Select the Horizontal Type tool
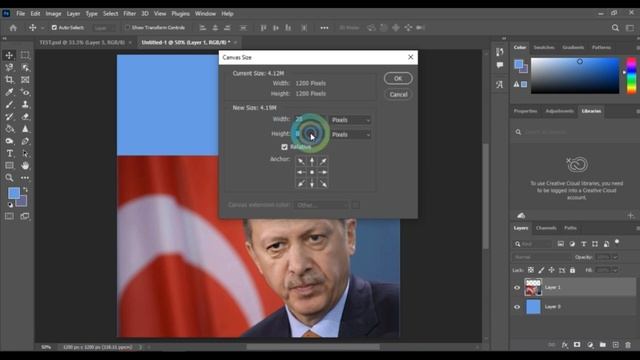The height and width of the screenshot is (360, 640). [9, 153]
